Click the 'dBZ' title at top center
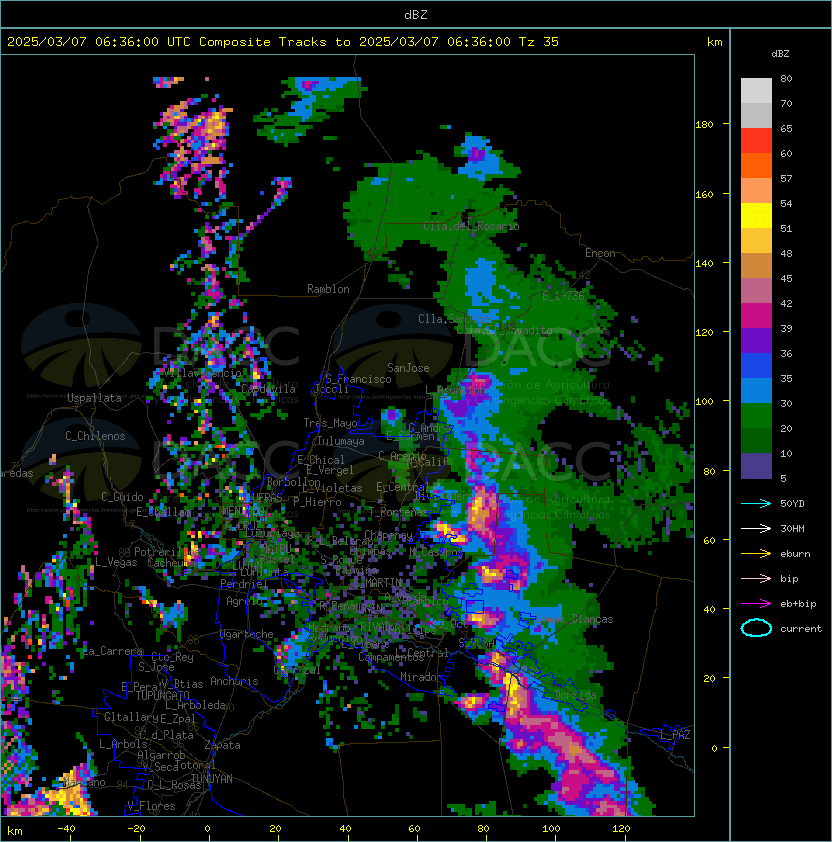Viewport: 832px width, 842px height. [x=416, y=14]
